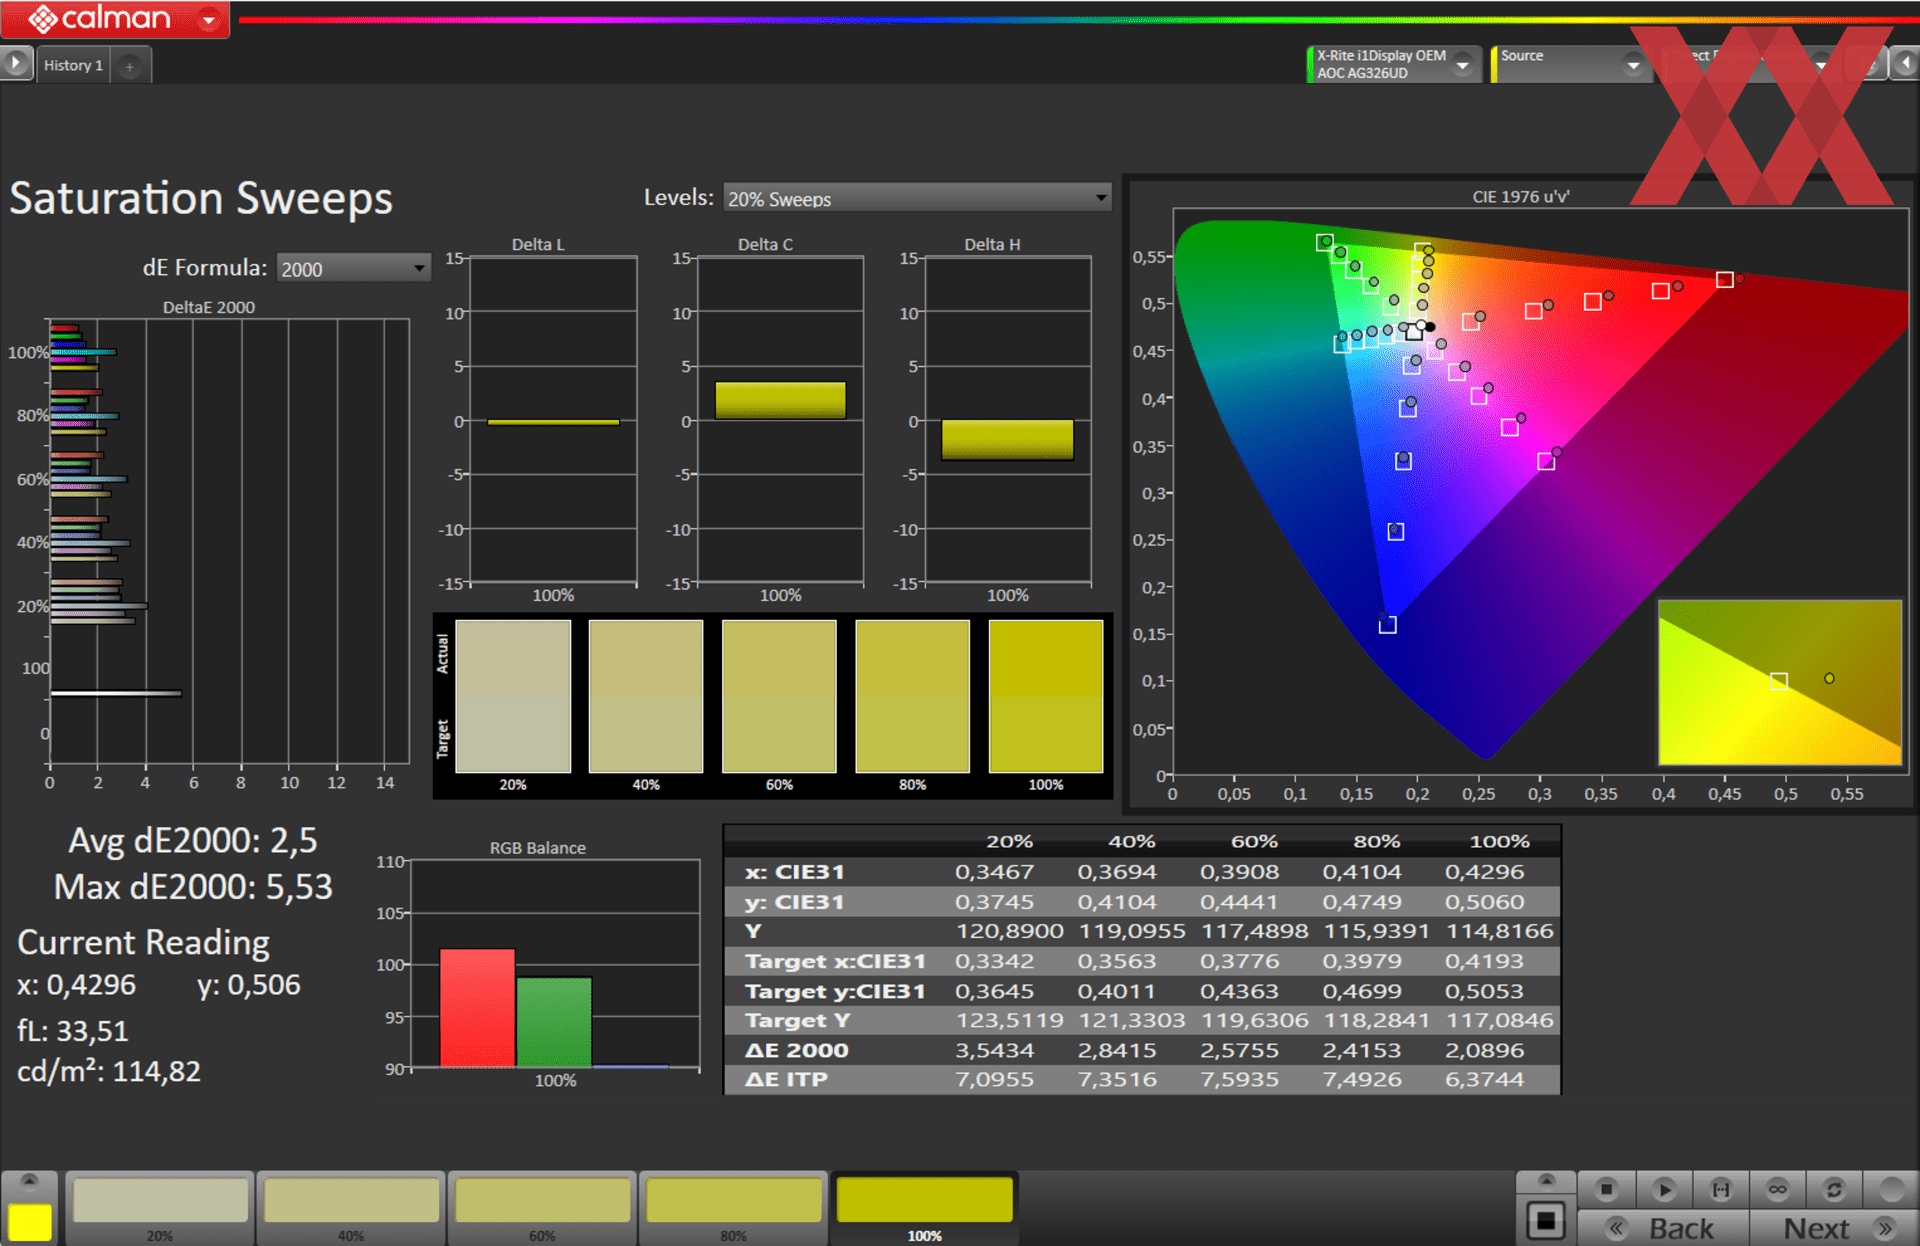Click the ΔE 2000 value 3,5434
This screenshot has height=1246, width=1920.
pyautogui.click(x=994, y=1050)
